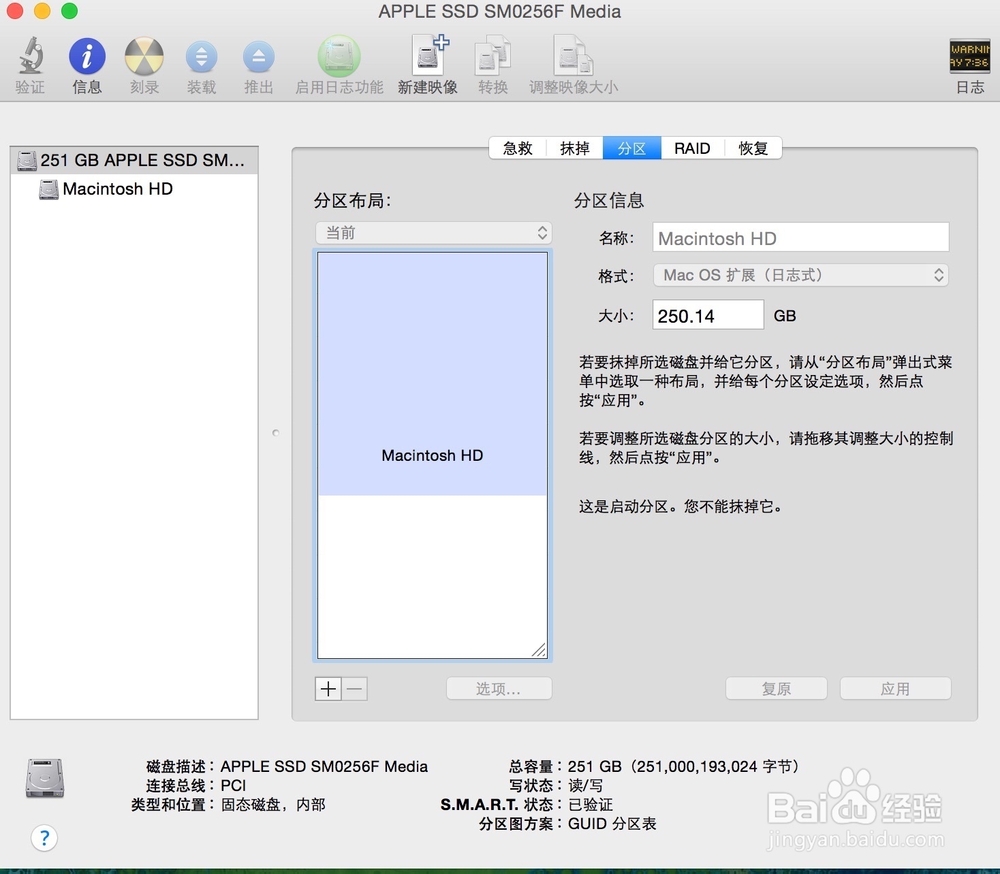Click the 推出 (Eject) toolbar icon

pos(258,62)
